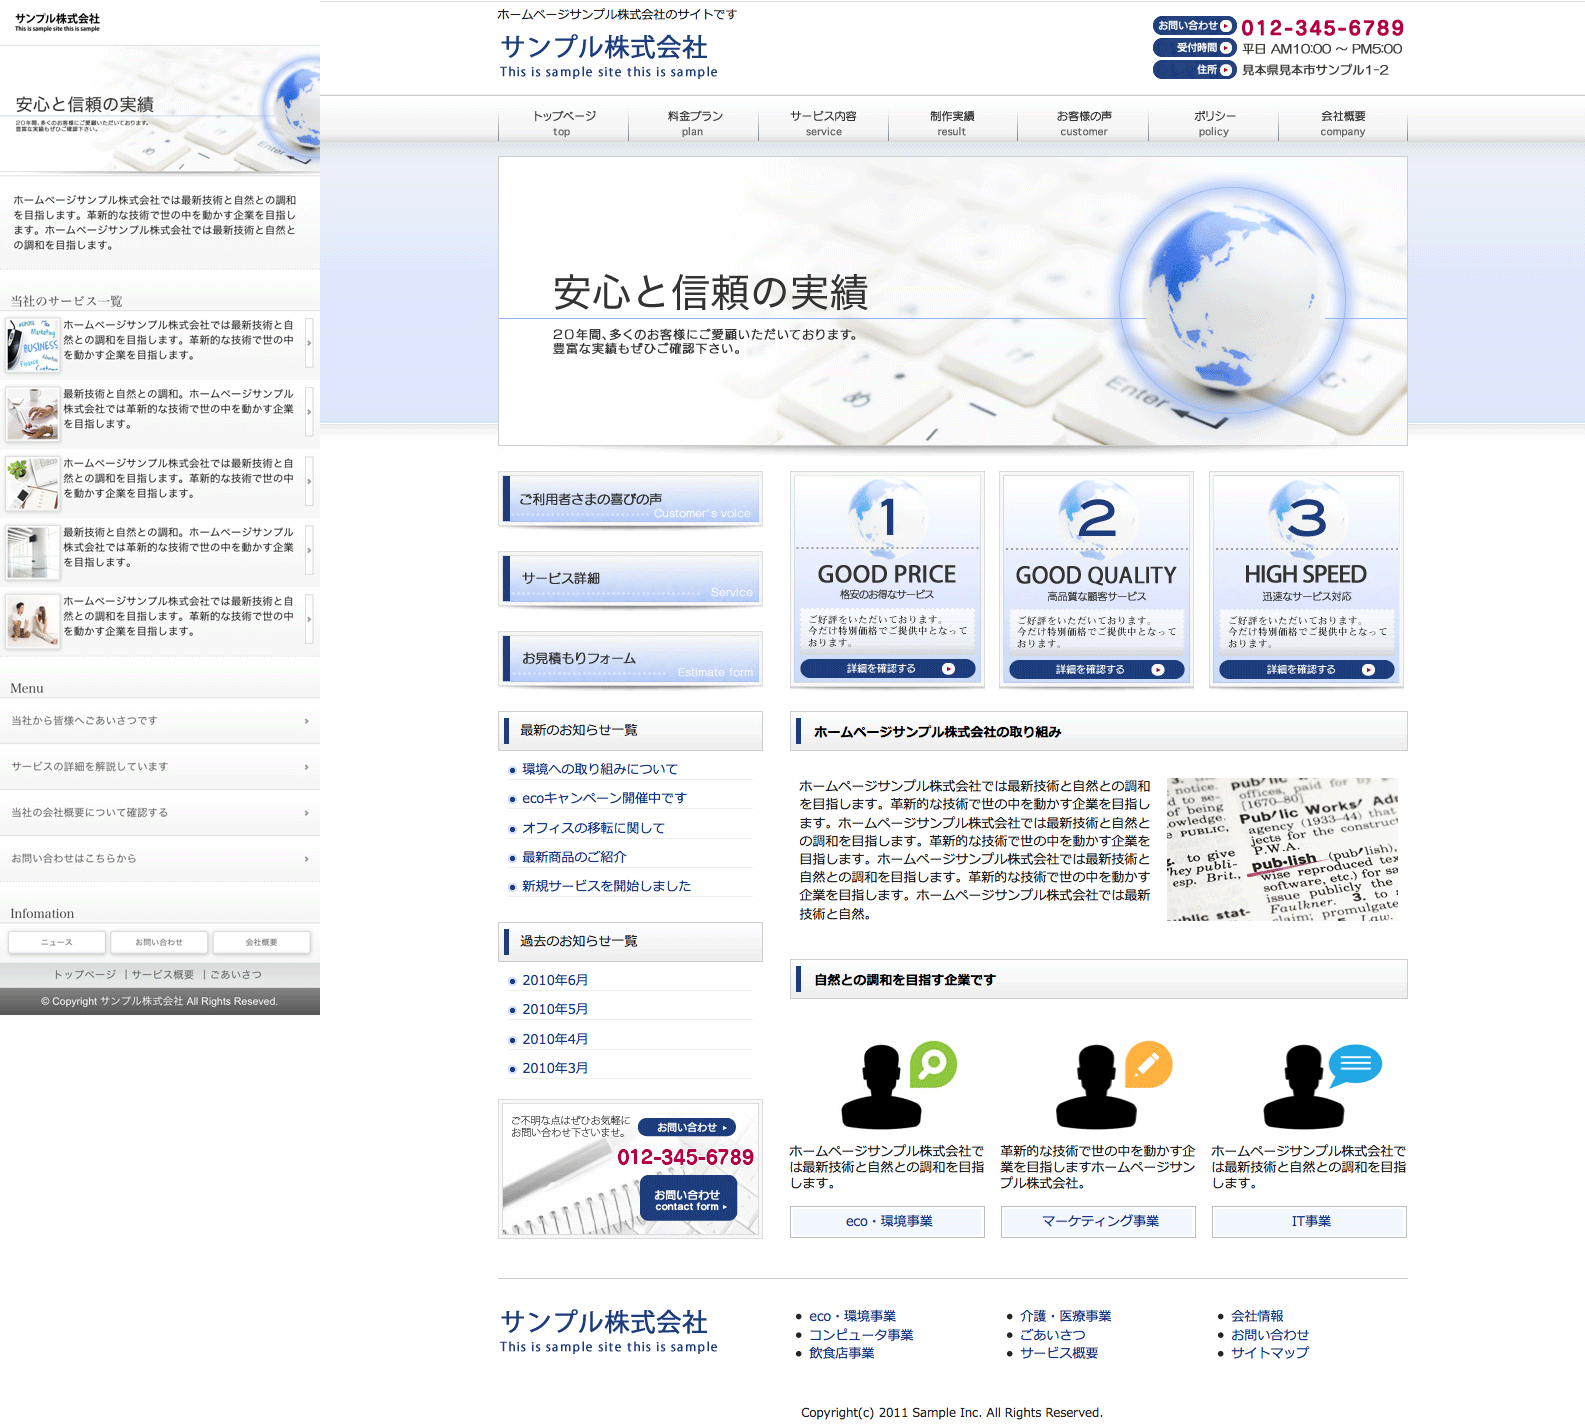Open the 料金プラン plan navigation tab
Viewport: 1585px width, 1425px height.
tap(693, 123)
